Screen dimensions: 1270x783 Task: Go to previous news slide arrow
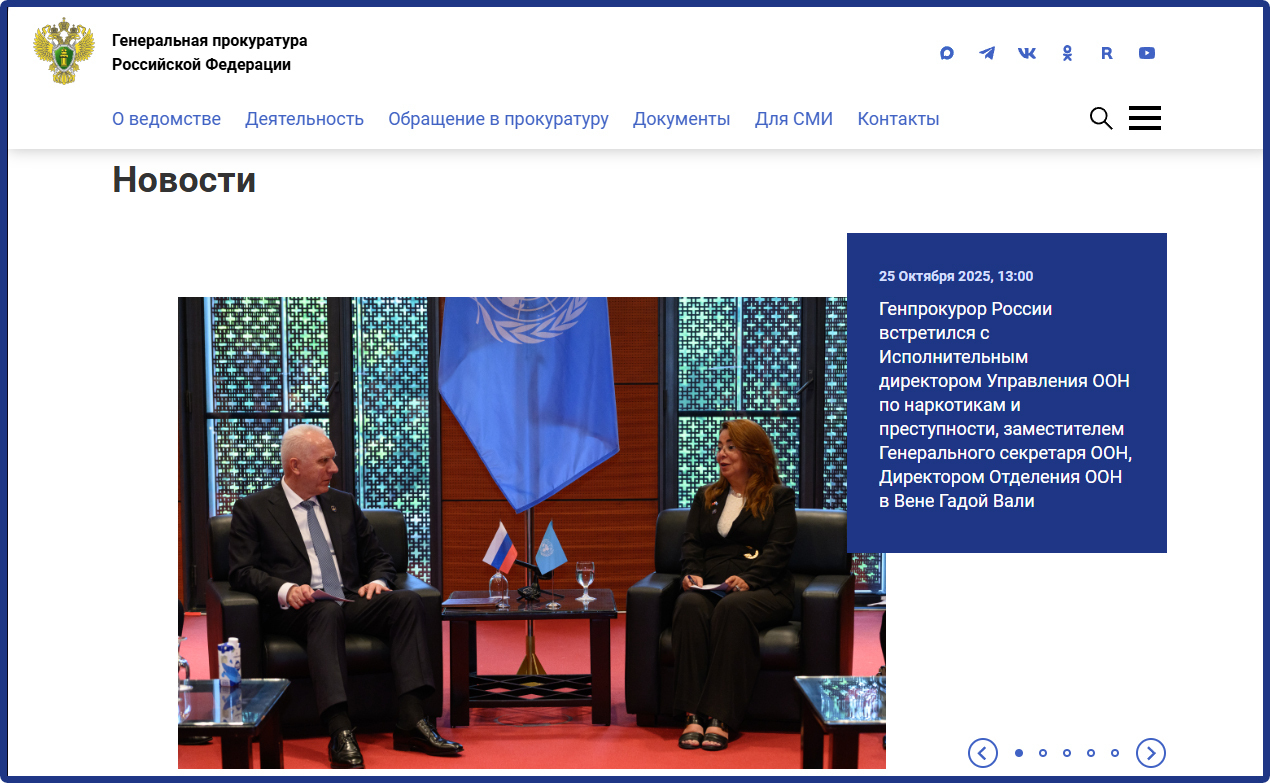click(982, 753)
